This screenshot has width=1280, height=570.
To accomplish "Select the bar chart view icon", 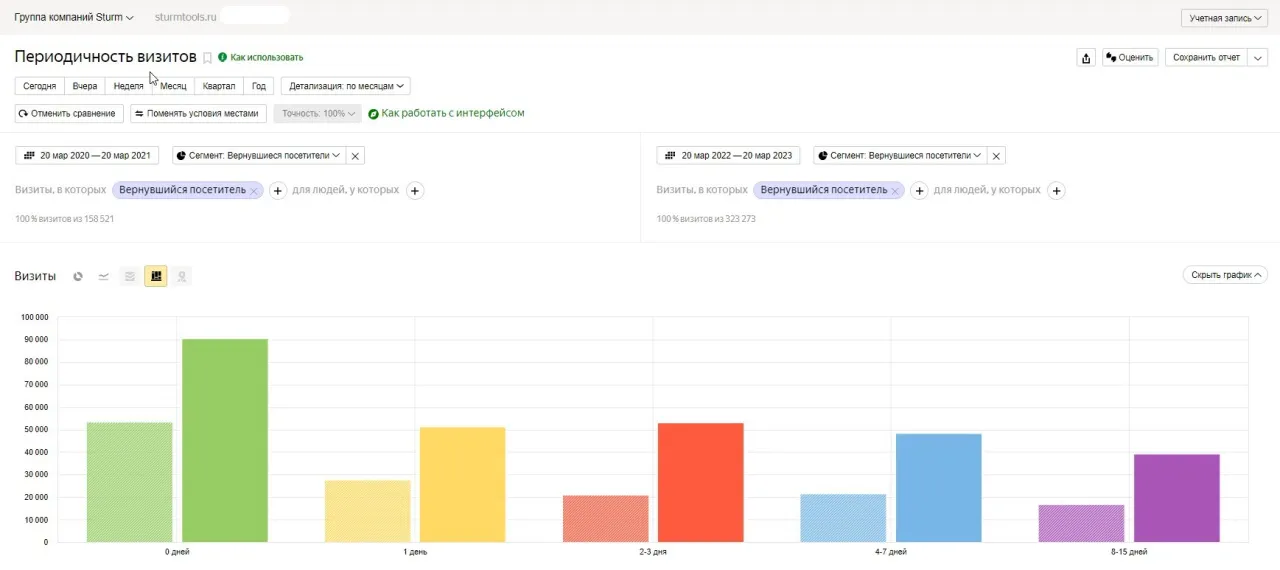I will (x=155, y=276).
